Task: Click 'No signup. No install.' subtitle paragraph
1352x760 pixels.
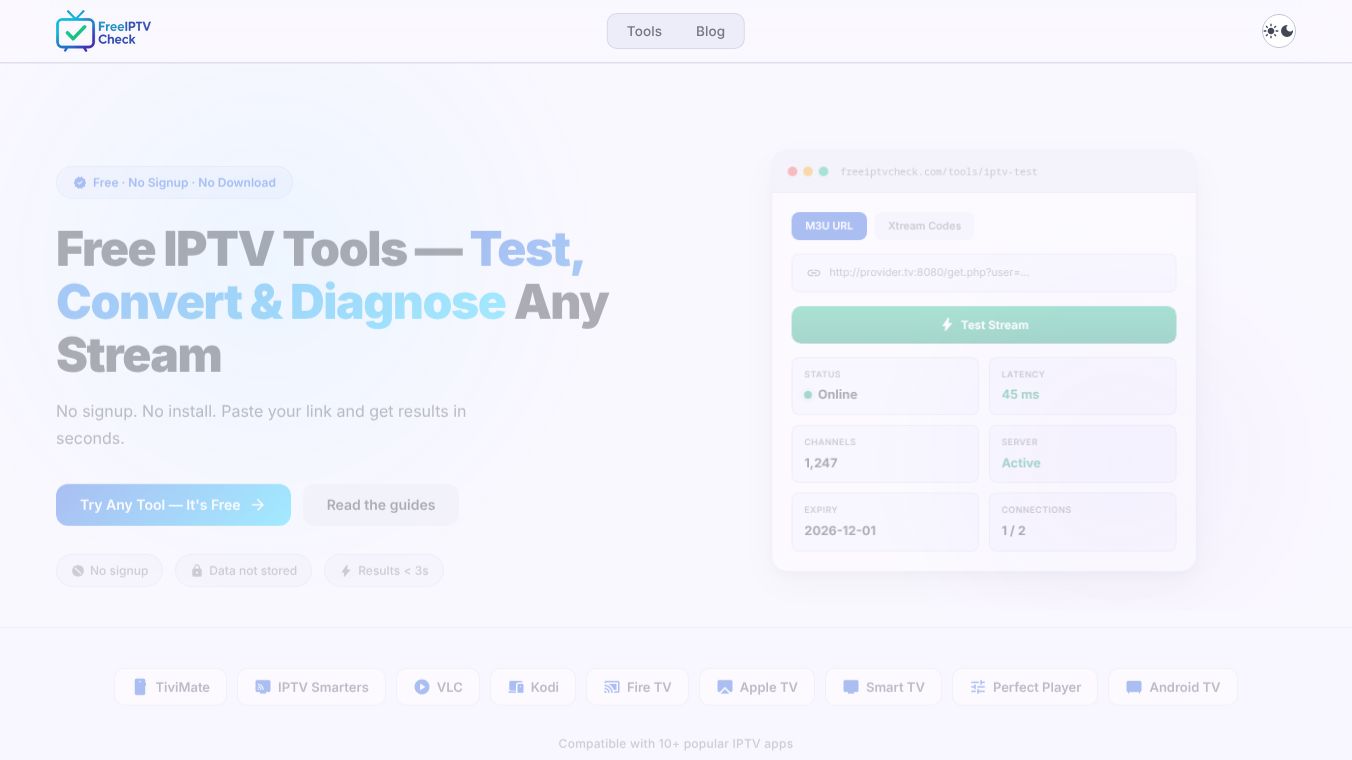Action: tap(261, 424)
